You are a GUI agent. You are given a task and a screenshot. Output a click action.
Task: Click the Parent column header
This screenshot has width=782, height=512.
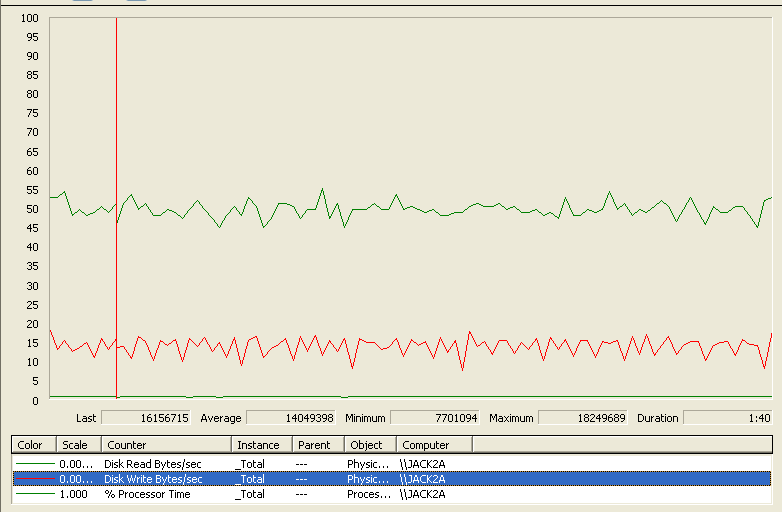[x=314, y=445]
